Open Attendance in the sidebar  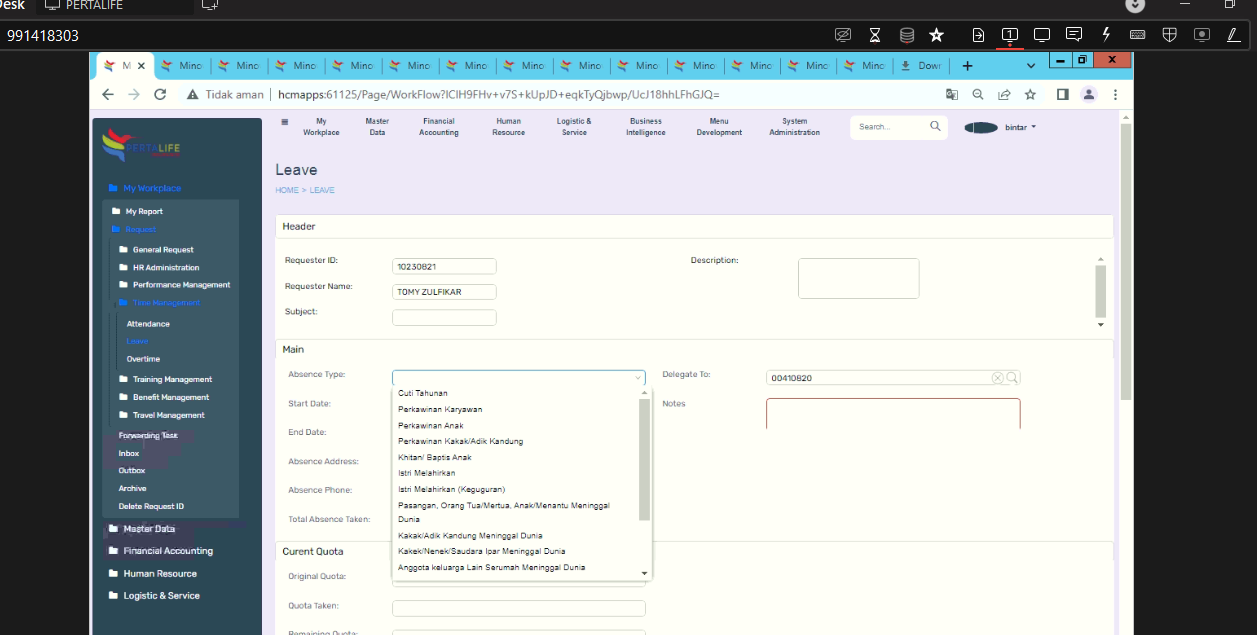point(148,324)
